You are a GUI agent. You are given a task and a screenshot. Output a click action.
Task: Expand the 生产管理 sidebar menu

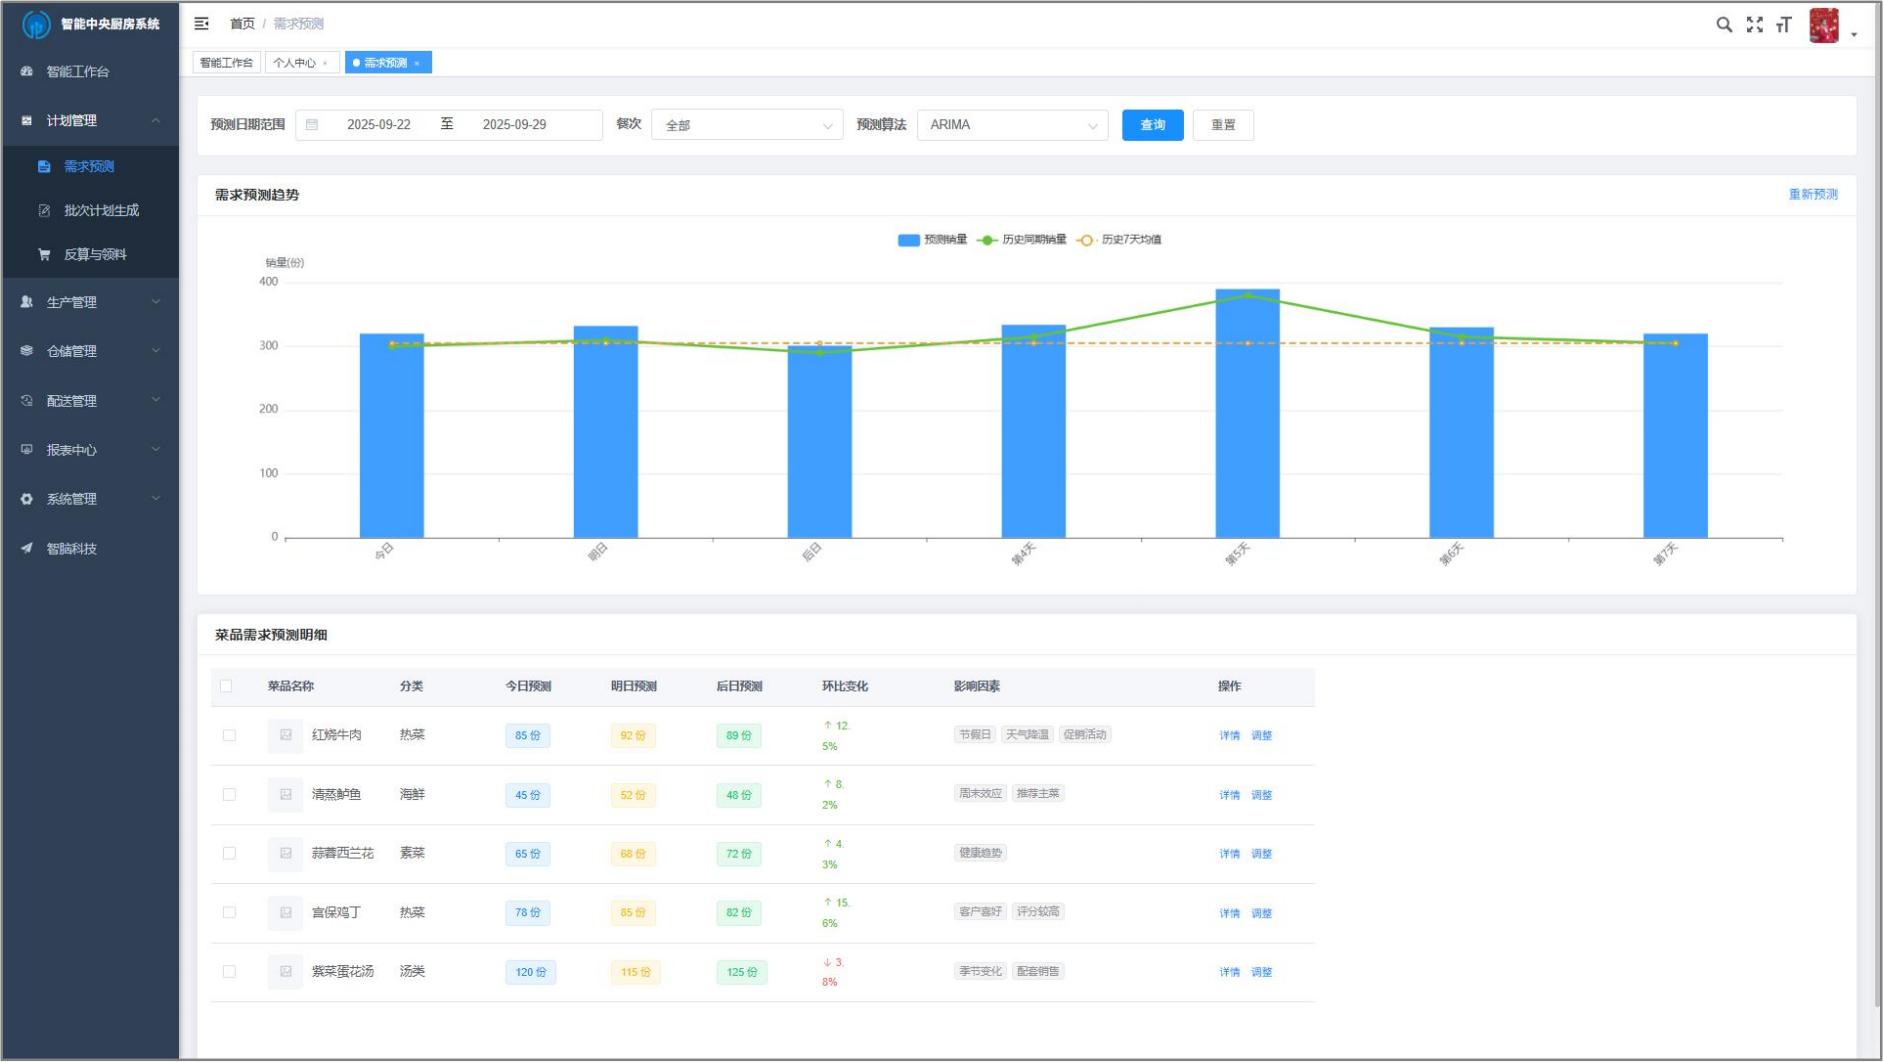pyautogui.click(x=90, y=302)
